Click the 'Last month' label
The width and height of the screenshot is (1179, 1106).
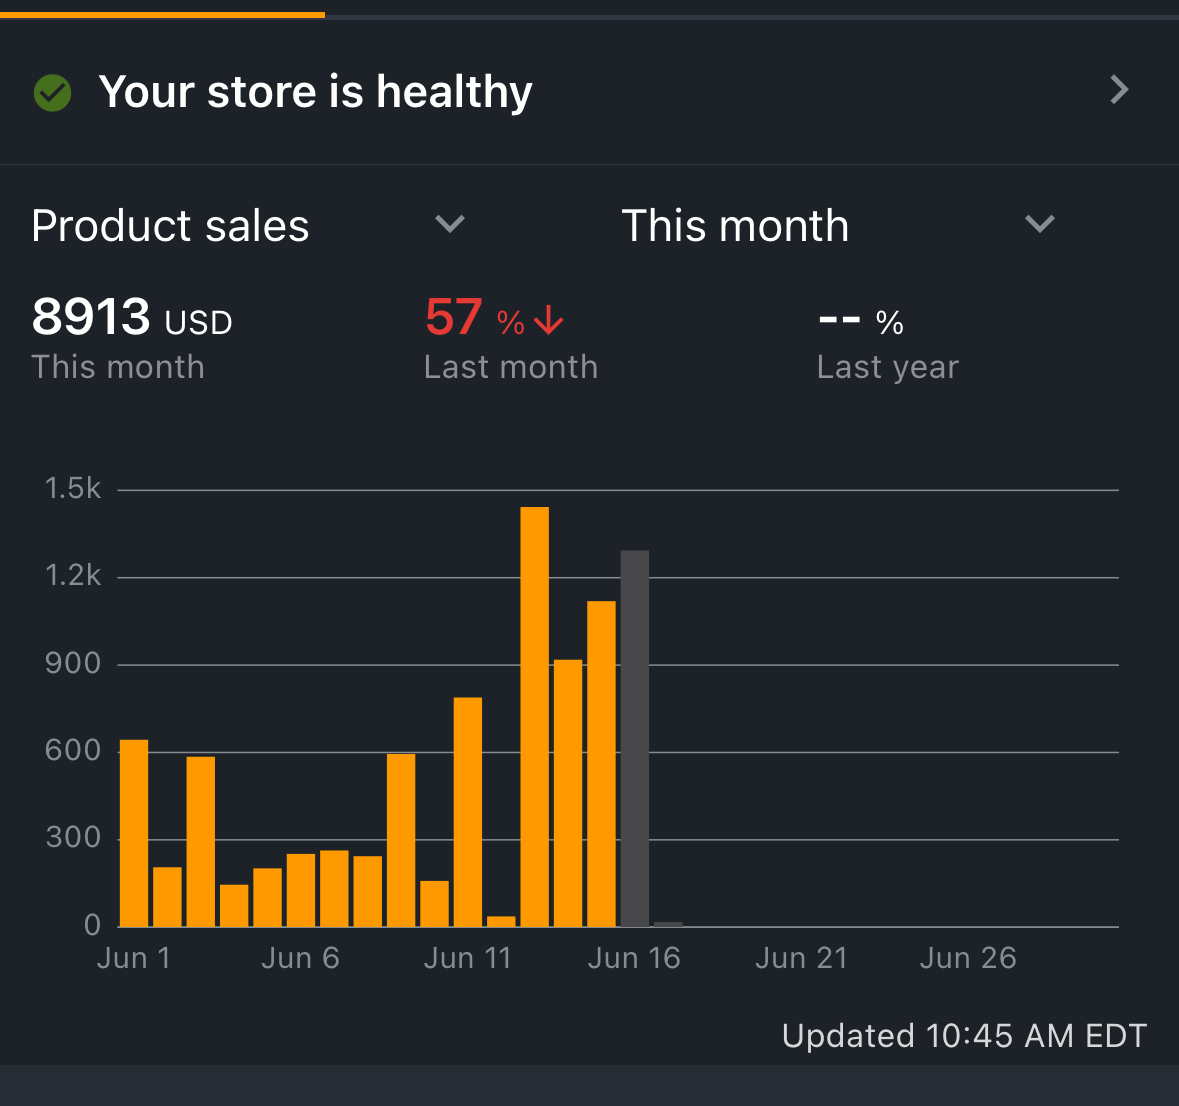pyautogui.click(x=511, y=367)
